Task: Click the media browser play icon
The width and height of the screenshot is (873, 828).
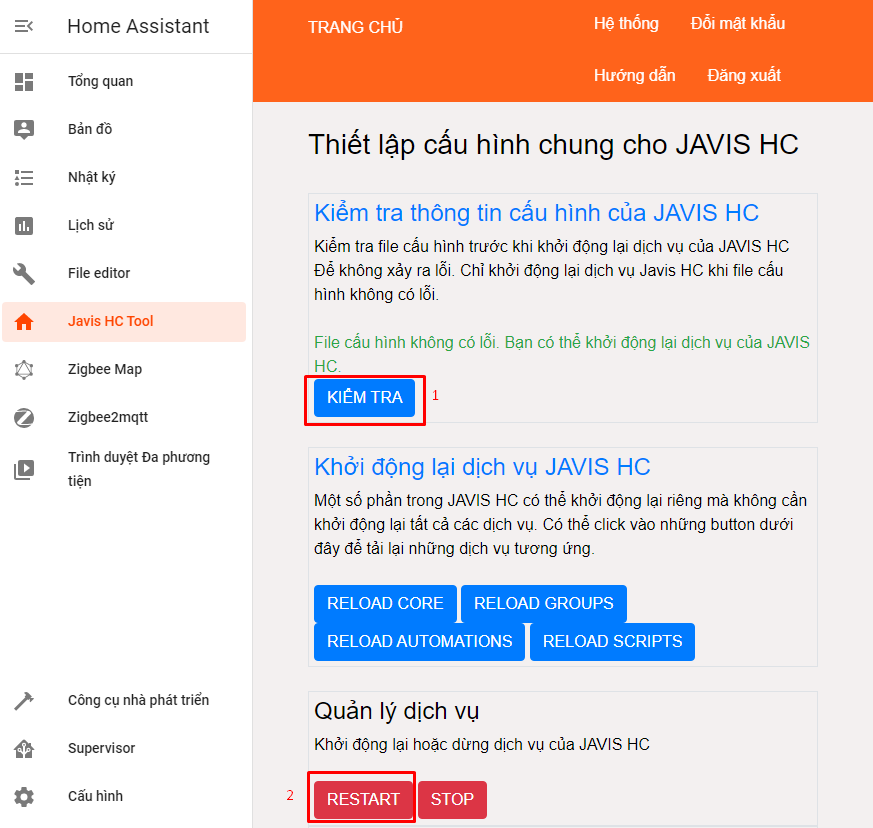Action: (23, 469)
